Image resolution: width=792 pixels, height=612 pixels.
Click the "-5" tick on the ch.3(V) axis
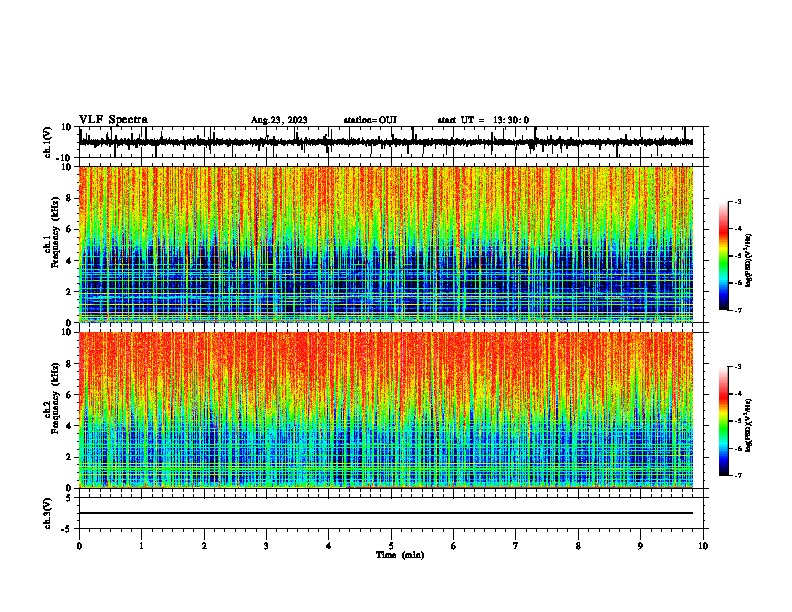point(68,529)
